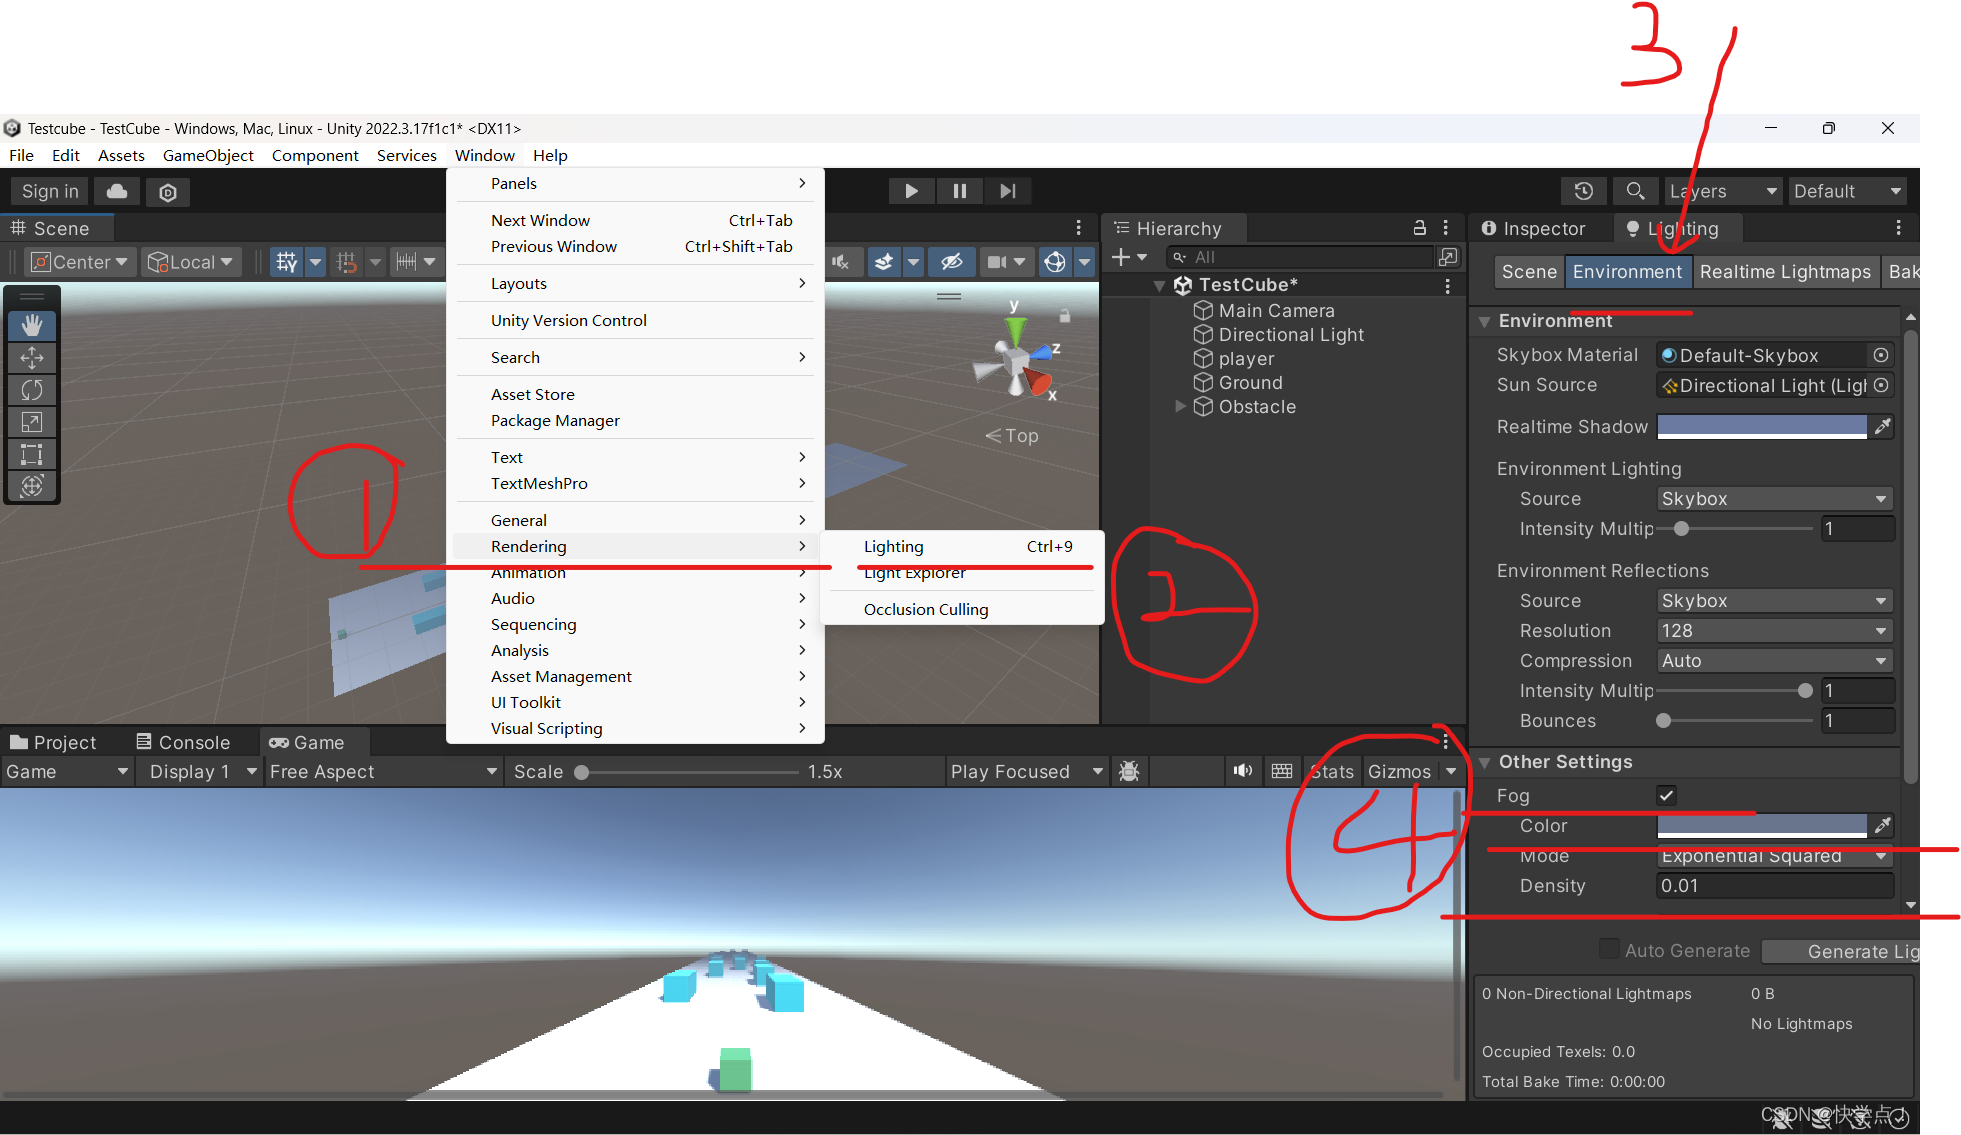
Task: Toggle Gizmos in Game view
Action: (1399, 771)
